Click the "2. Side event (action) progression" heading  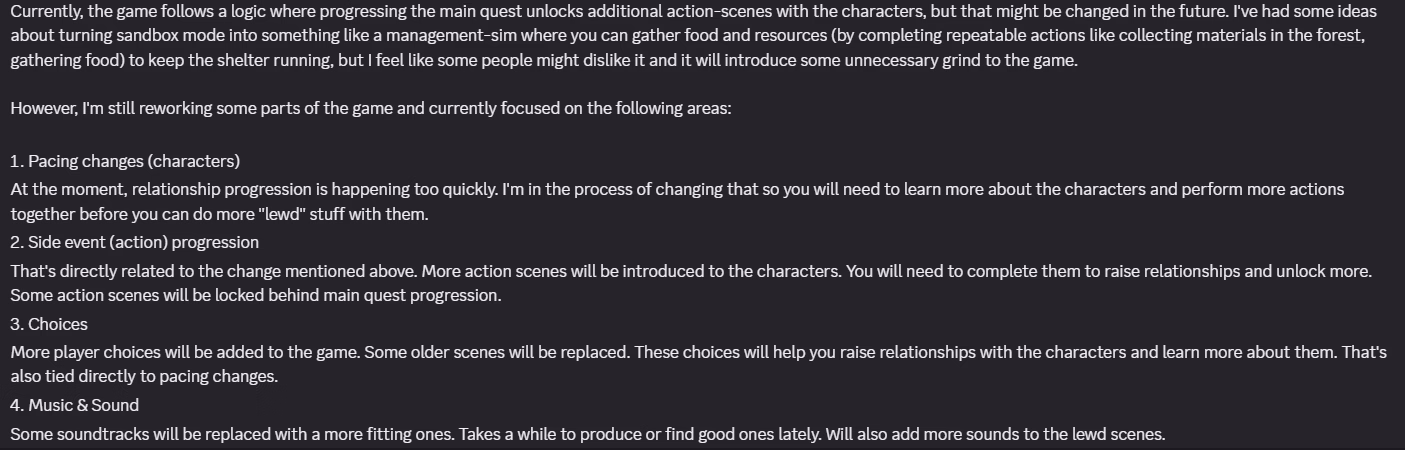click(x=135, y=242)
